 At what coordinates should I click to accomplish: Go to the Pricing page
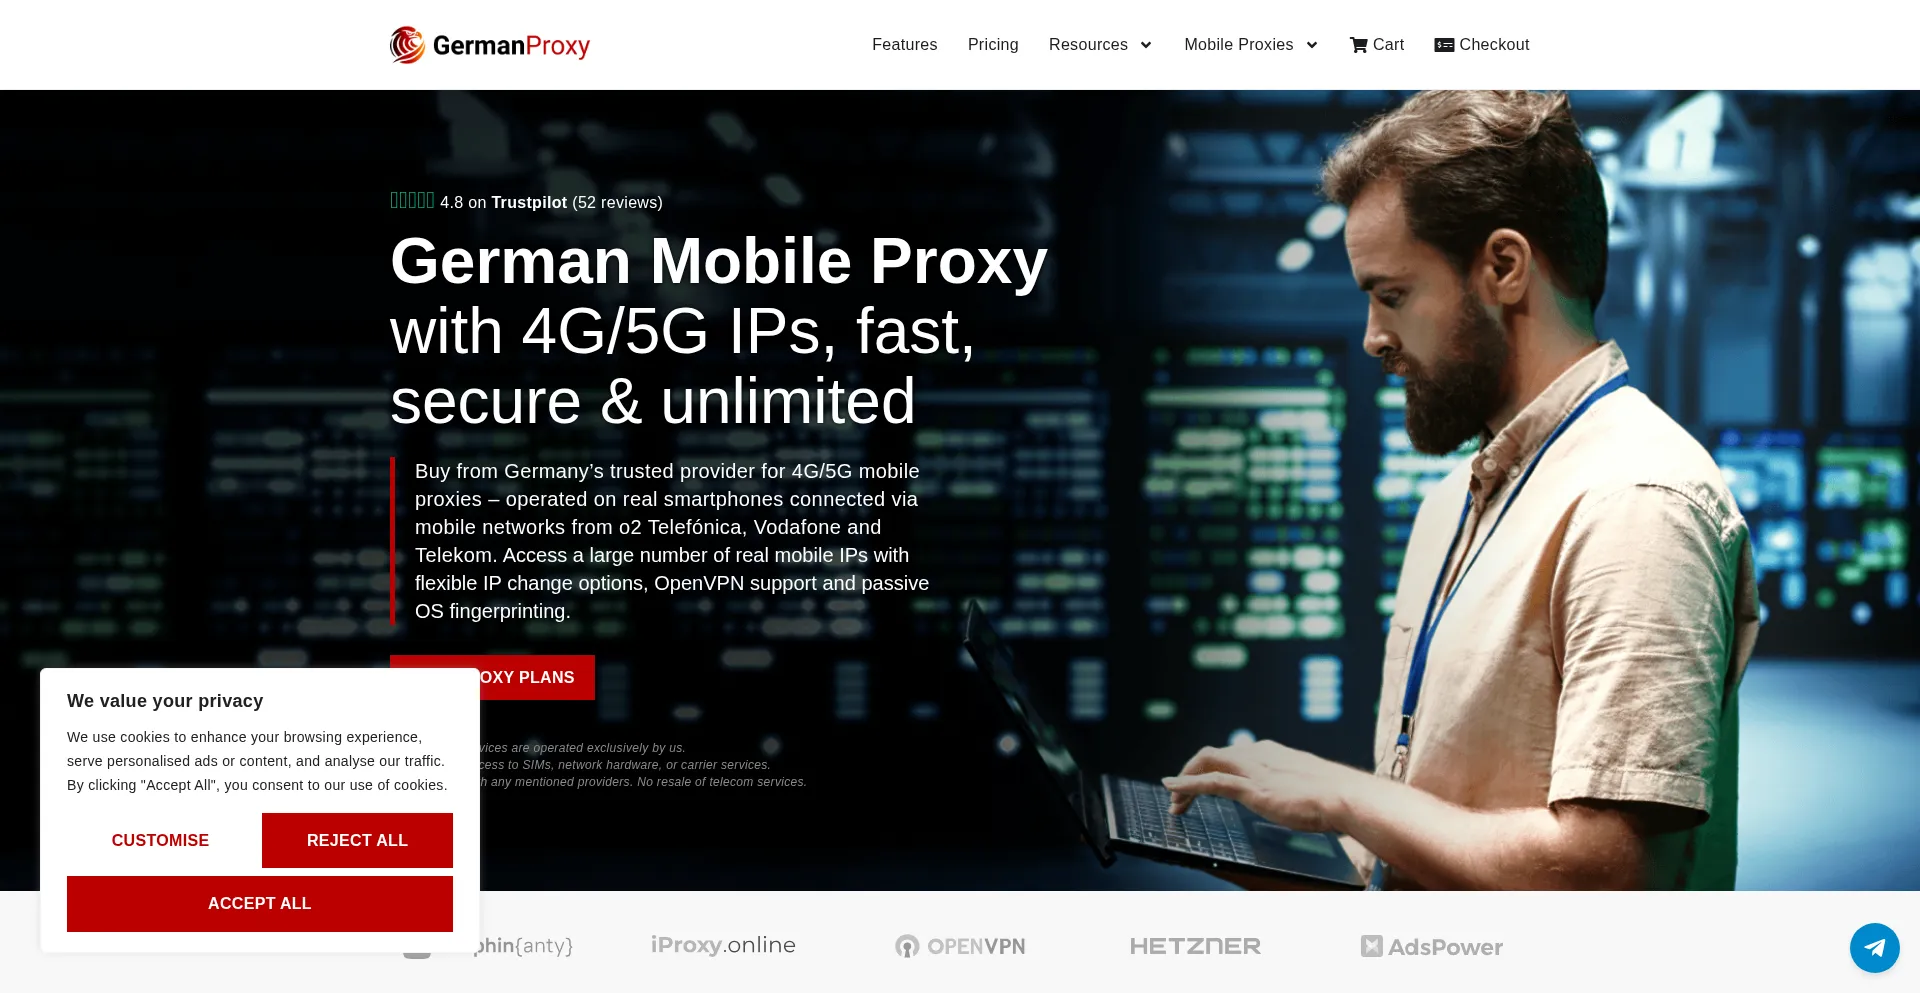[993, 45]
